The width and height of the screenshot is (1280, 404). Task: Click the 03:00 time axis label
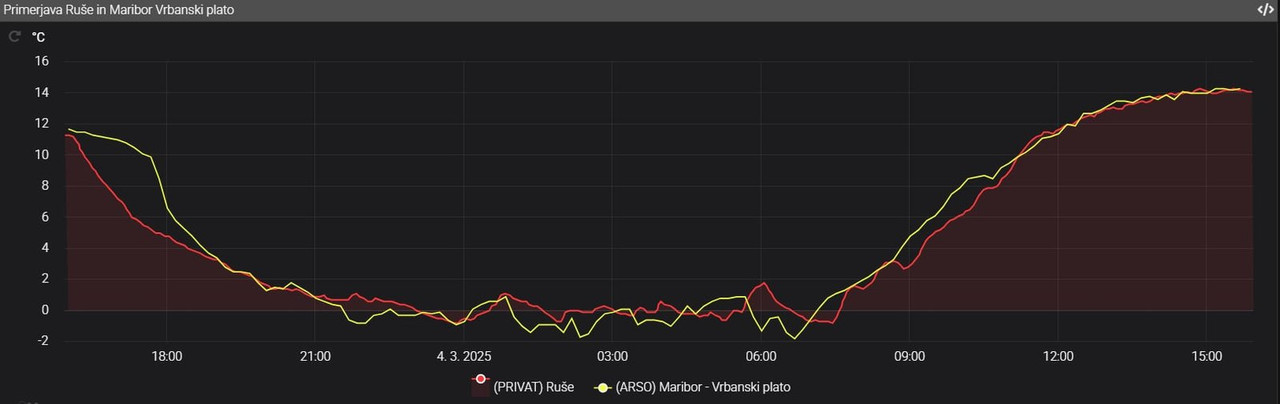point(612,356)
